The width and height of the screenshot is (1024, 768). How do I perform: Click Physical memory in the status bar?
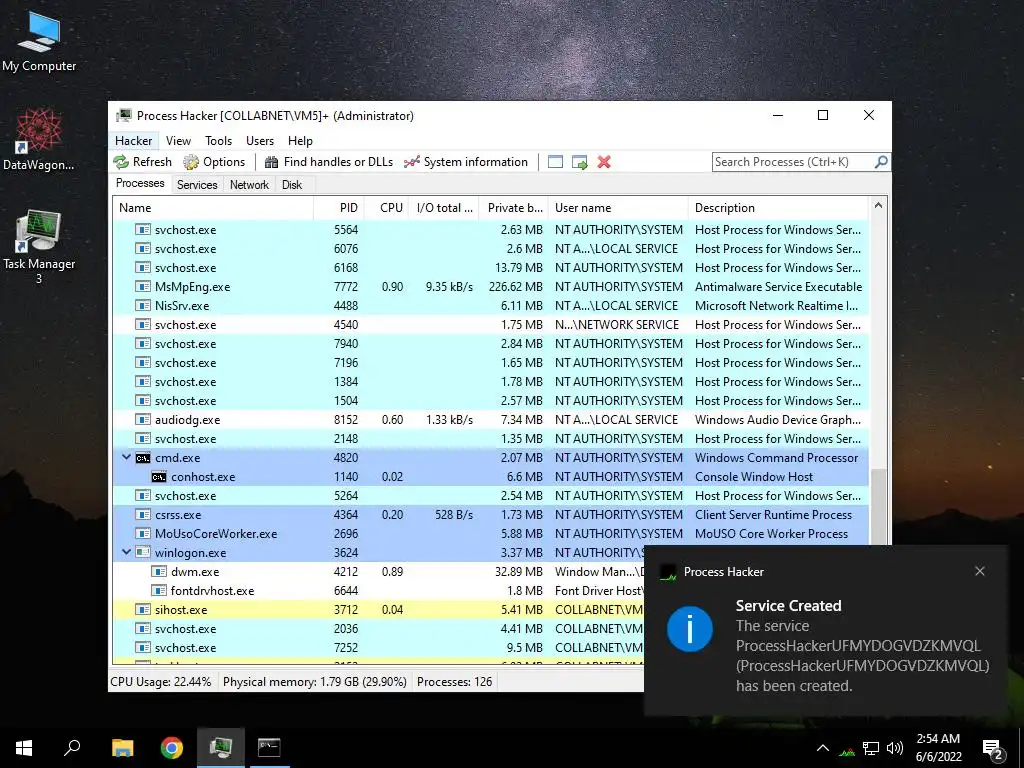click(x=315, y=682)
